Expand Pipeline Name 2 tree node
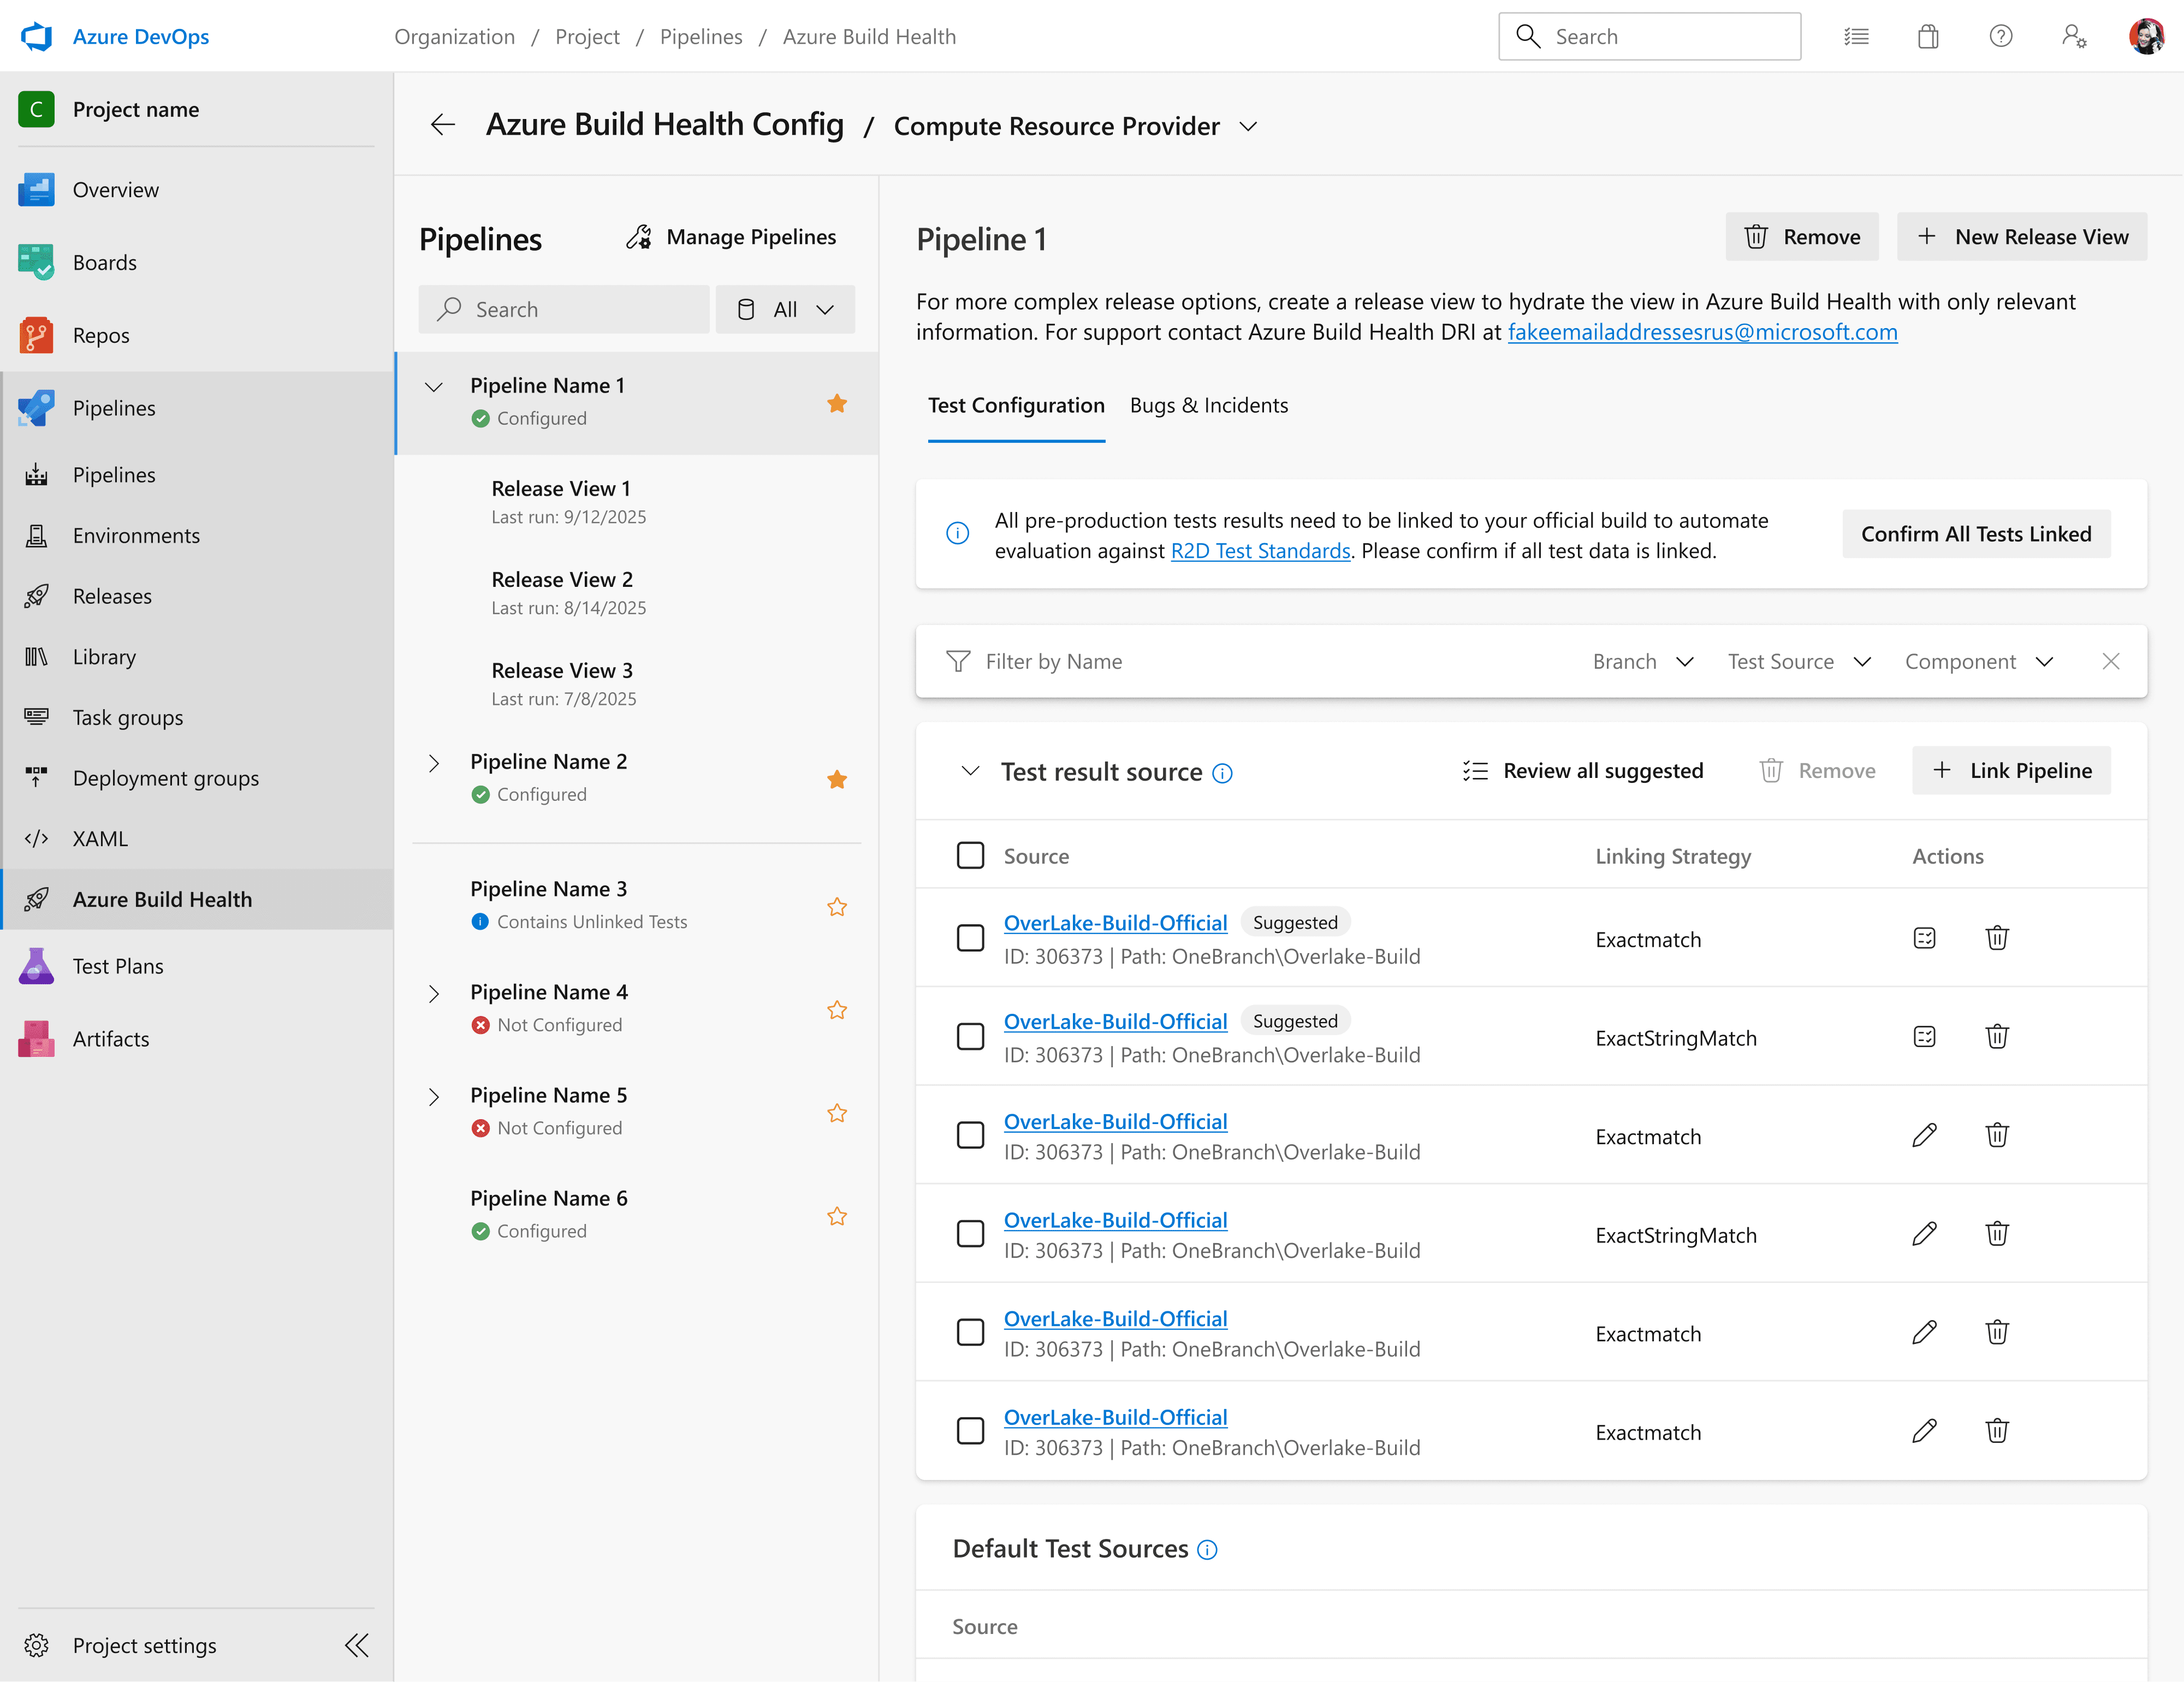The image size is (2184, 1682). (x=433, y=763)
